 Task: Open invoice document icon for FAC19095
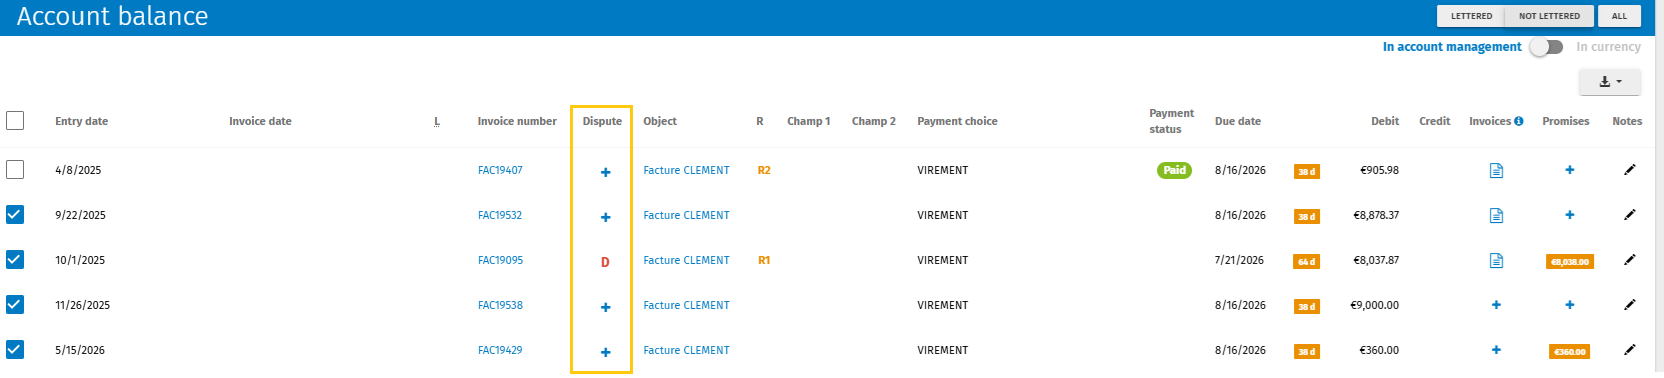click(x=1496, y=261)
